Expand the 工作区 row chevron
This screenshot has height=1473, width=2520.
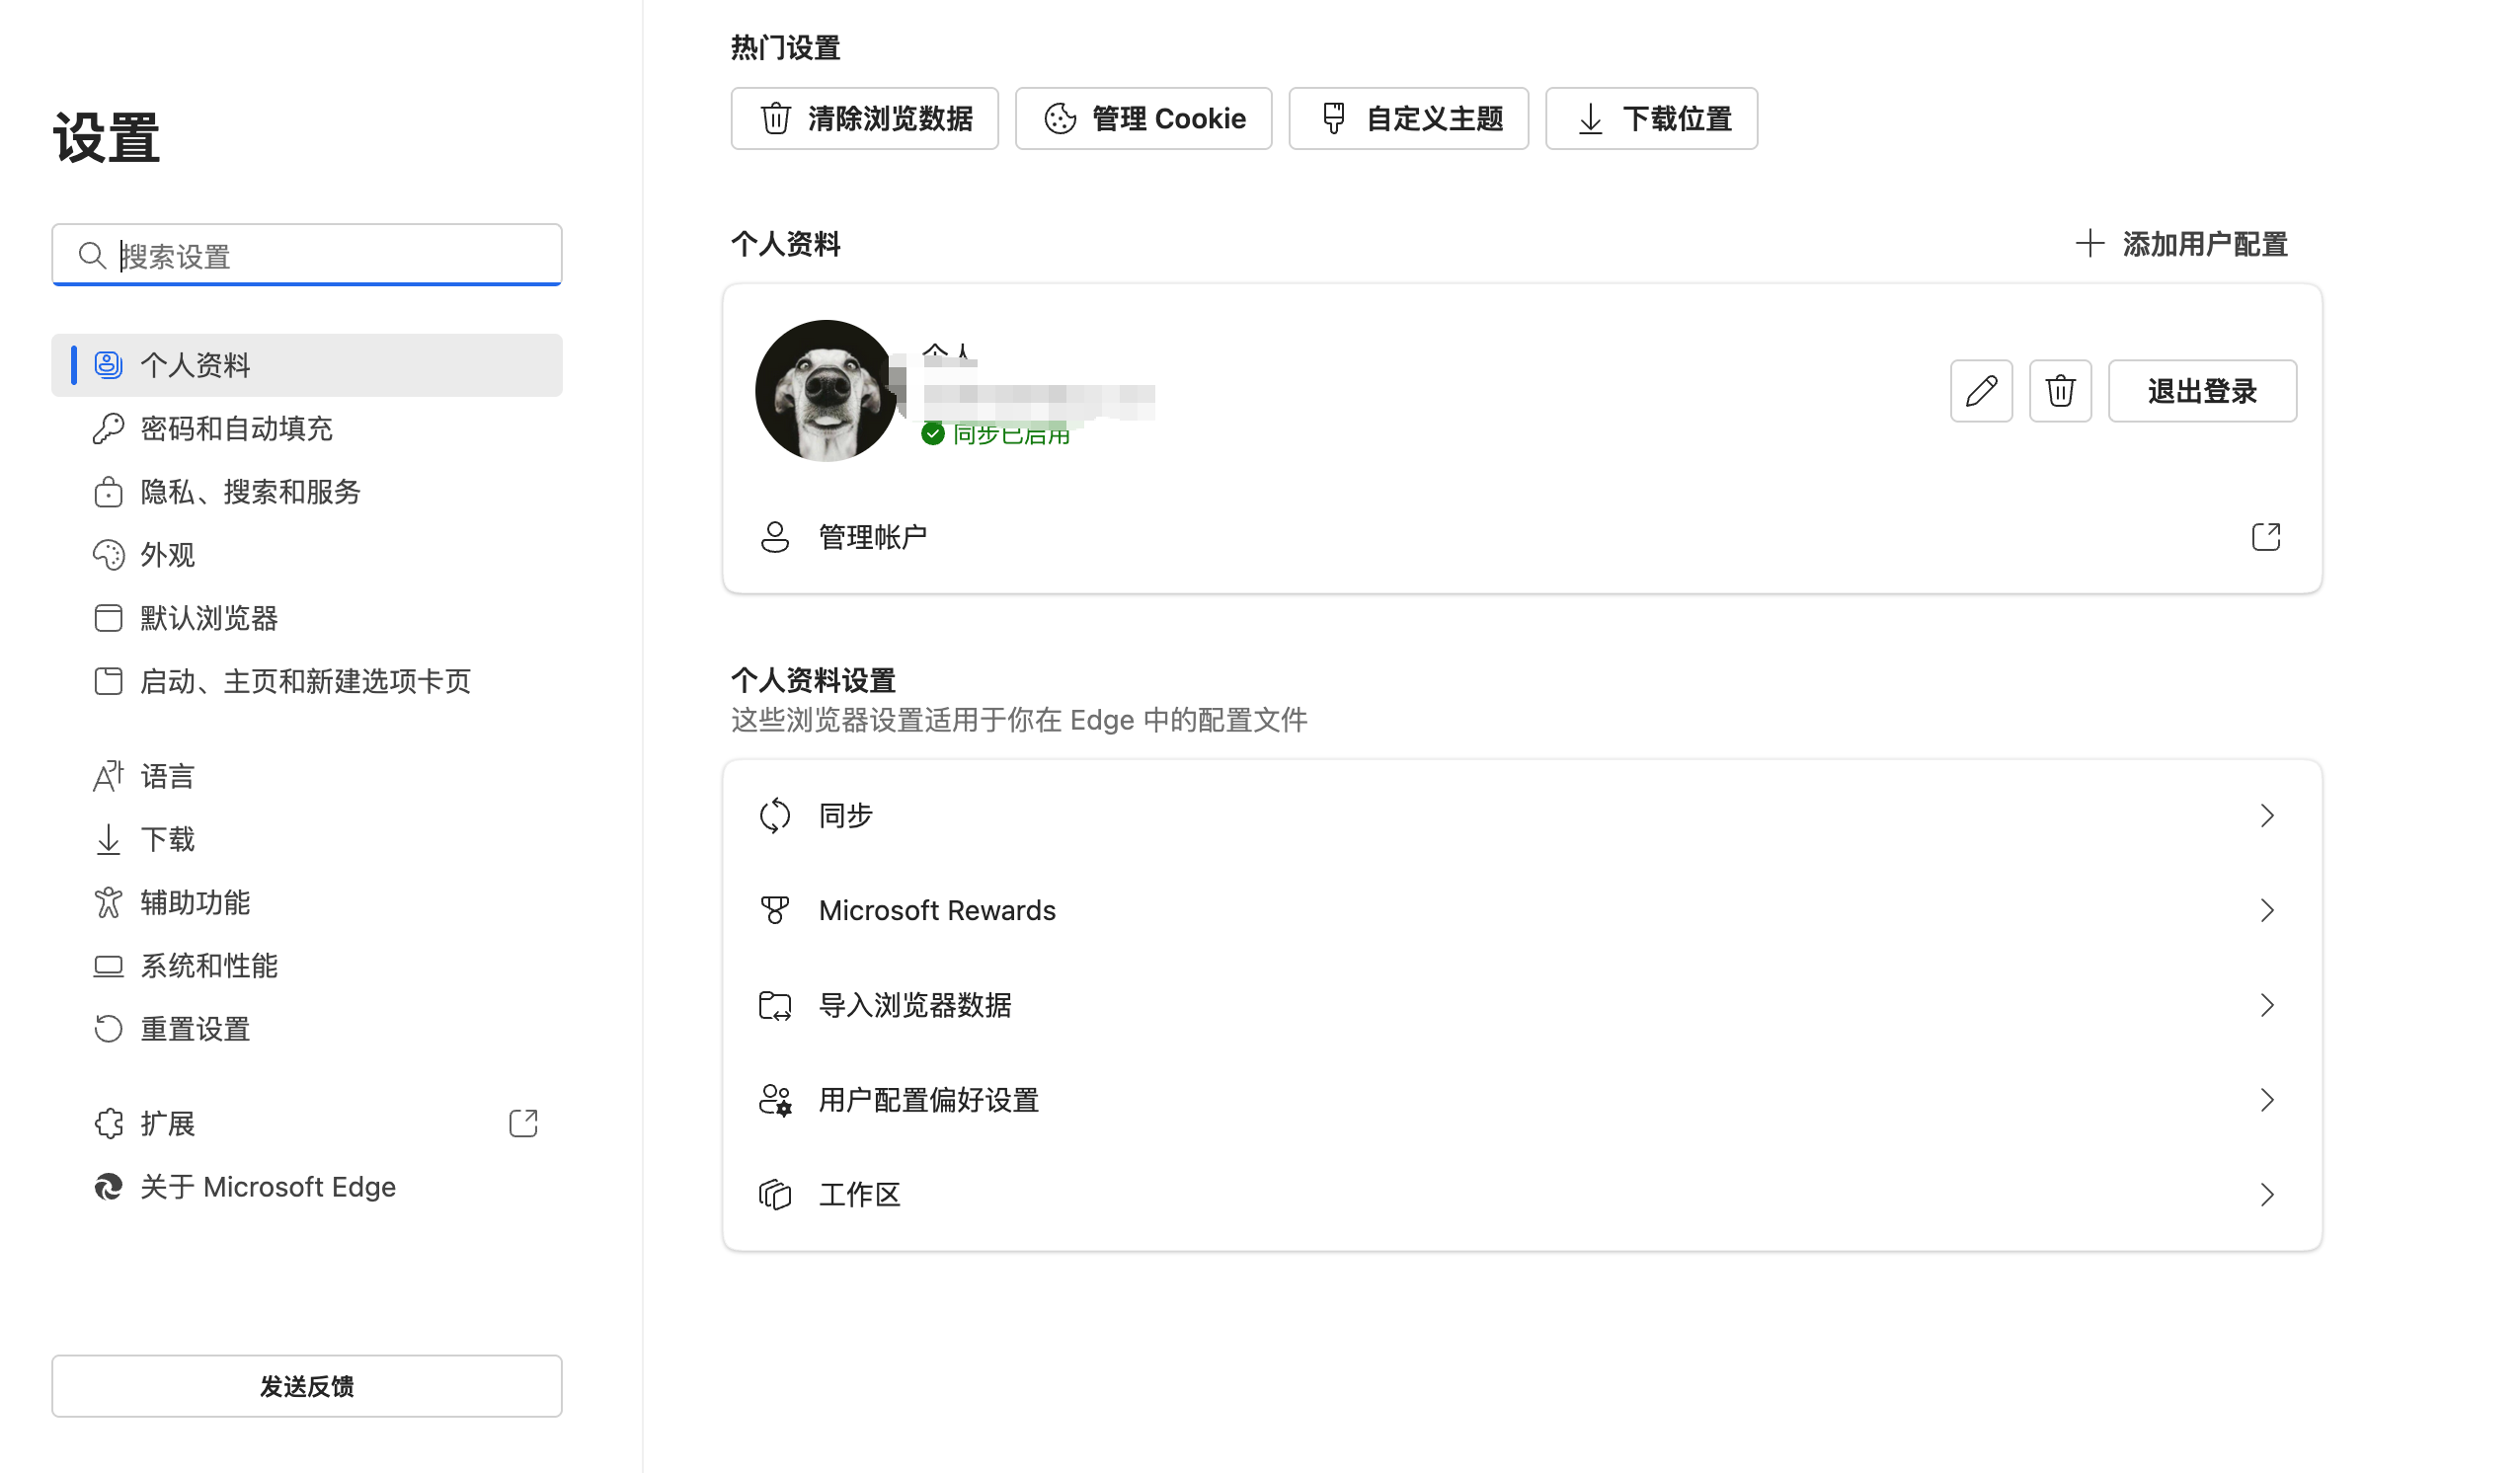click(x=2266, y=1194)
